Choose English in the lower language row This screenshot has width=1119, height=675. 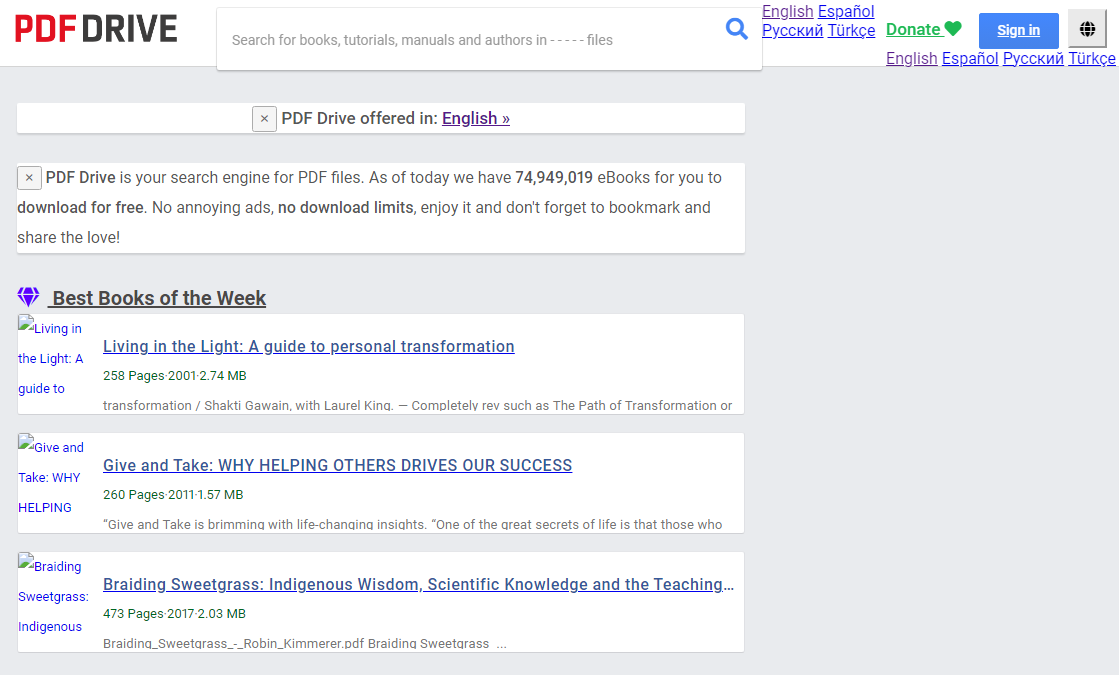(911, 59)
